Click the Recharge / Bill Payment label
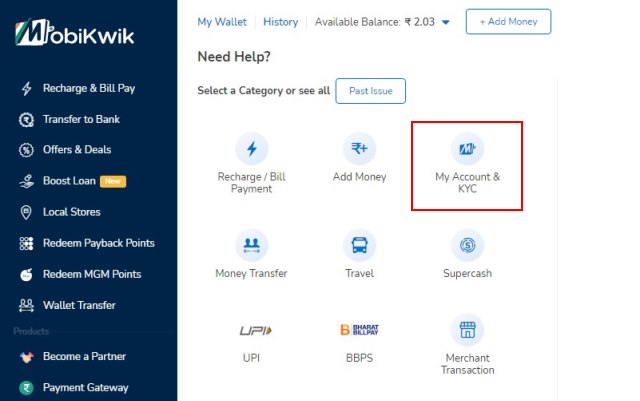The height and width of the screenshot is (401, 640). (x=251, y=183)
